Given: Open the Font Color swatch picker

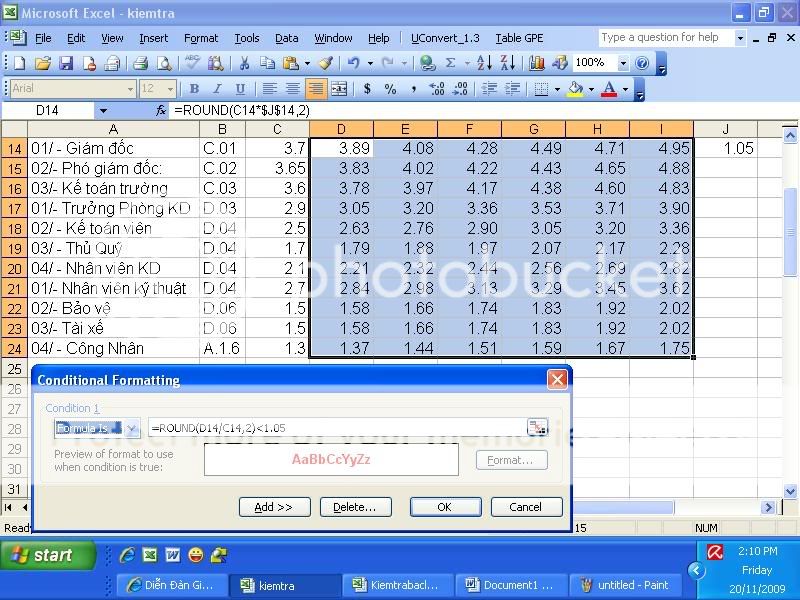Looking at the screenshot, I should tap(624, 89).
